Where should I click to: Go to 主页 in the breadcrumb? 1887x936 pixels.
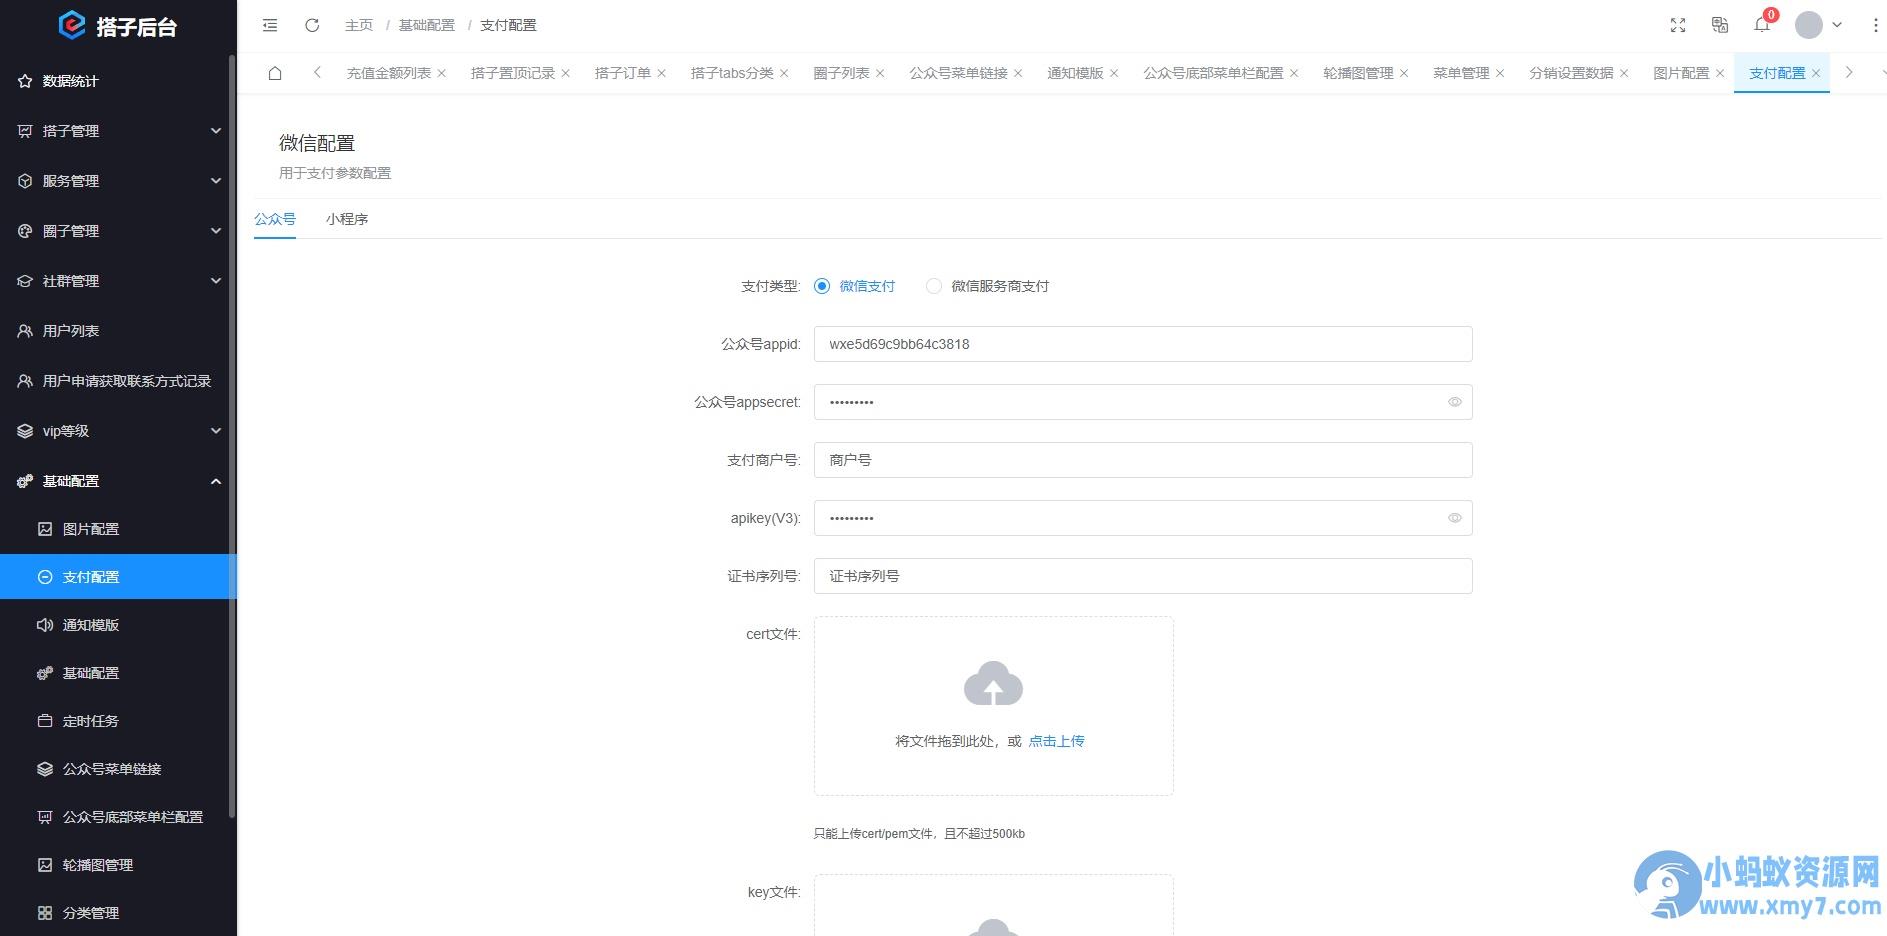point(359,25)
